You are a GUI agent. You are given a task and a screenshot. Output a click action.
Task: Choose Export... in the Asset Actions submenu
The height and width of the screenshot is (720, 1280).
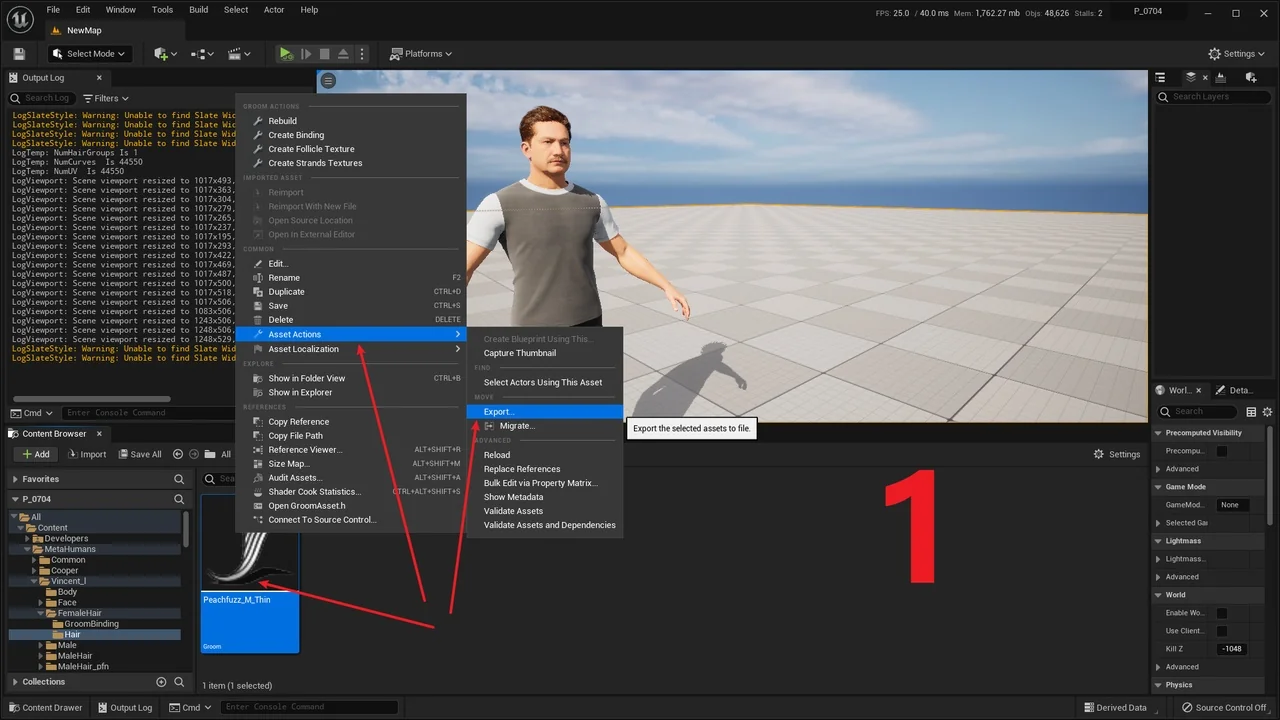point(498,412)
